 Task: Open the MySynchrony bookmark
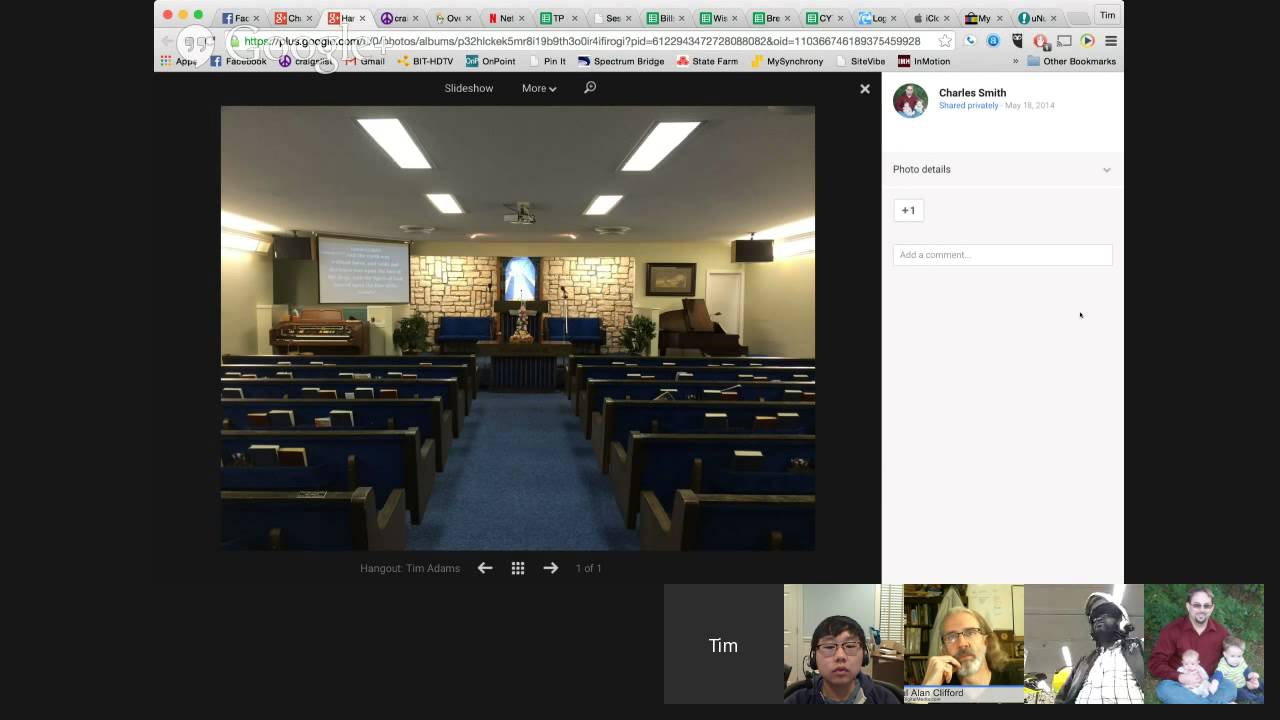(x=787, y=61)
